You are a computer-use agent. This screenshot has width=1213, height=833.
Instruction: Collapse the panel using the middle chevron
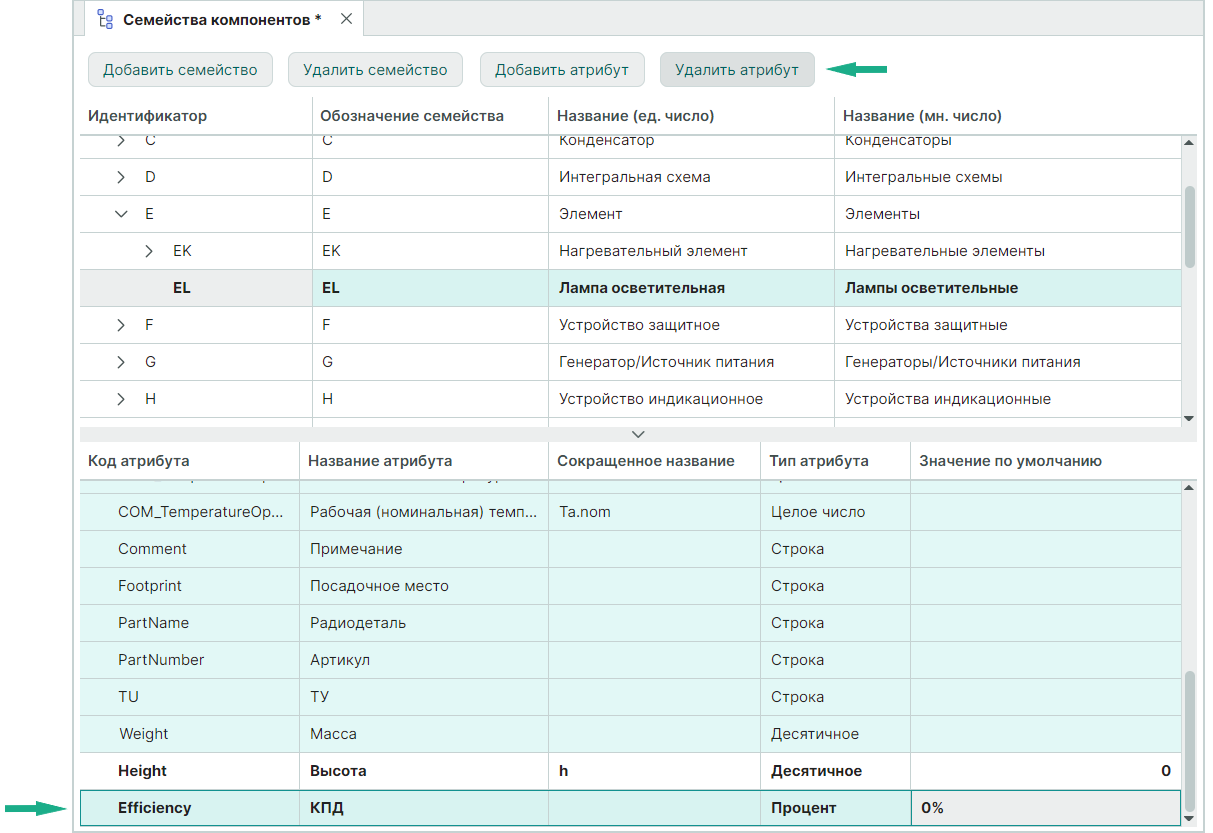(x=639, y=434)
